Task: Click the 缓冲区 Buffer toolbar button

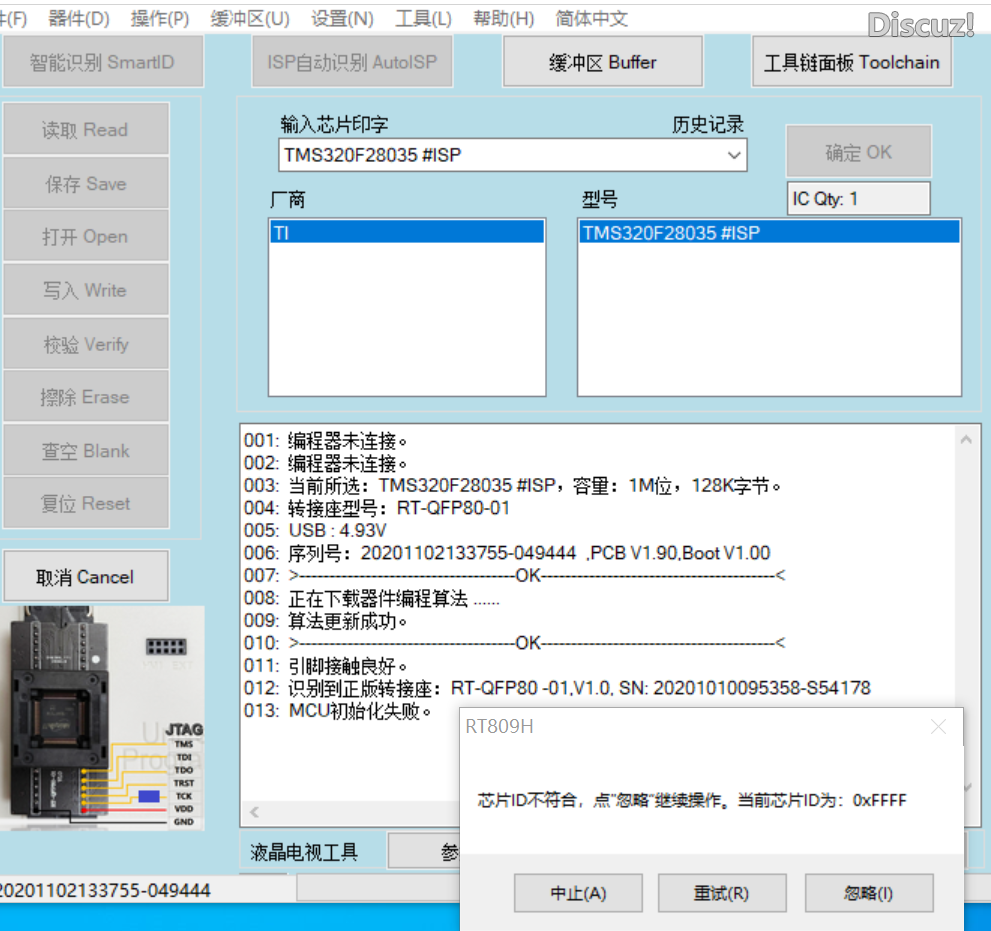Action: pyautogui.click(x=602, y=61)
